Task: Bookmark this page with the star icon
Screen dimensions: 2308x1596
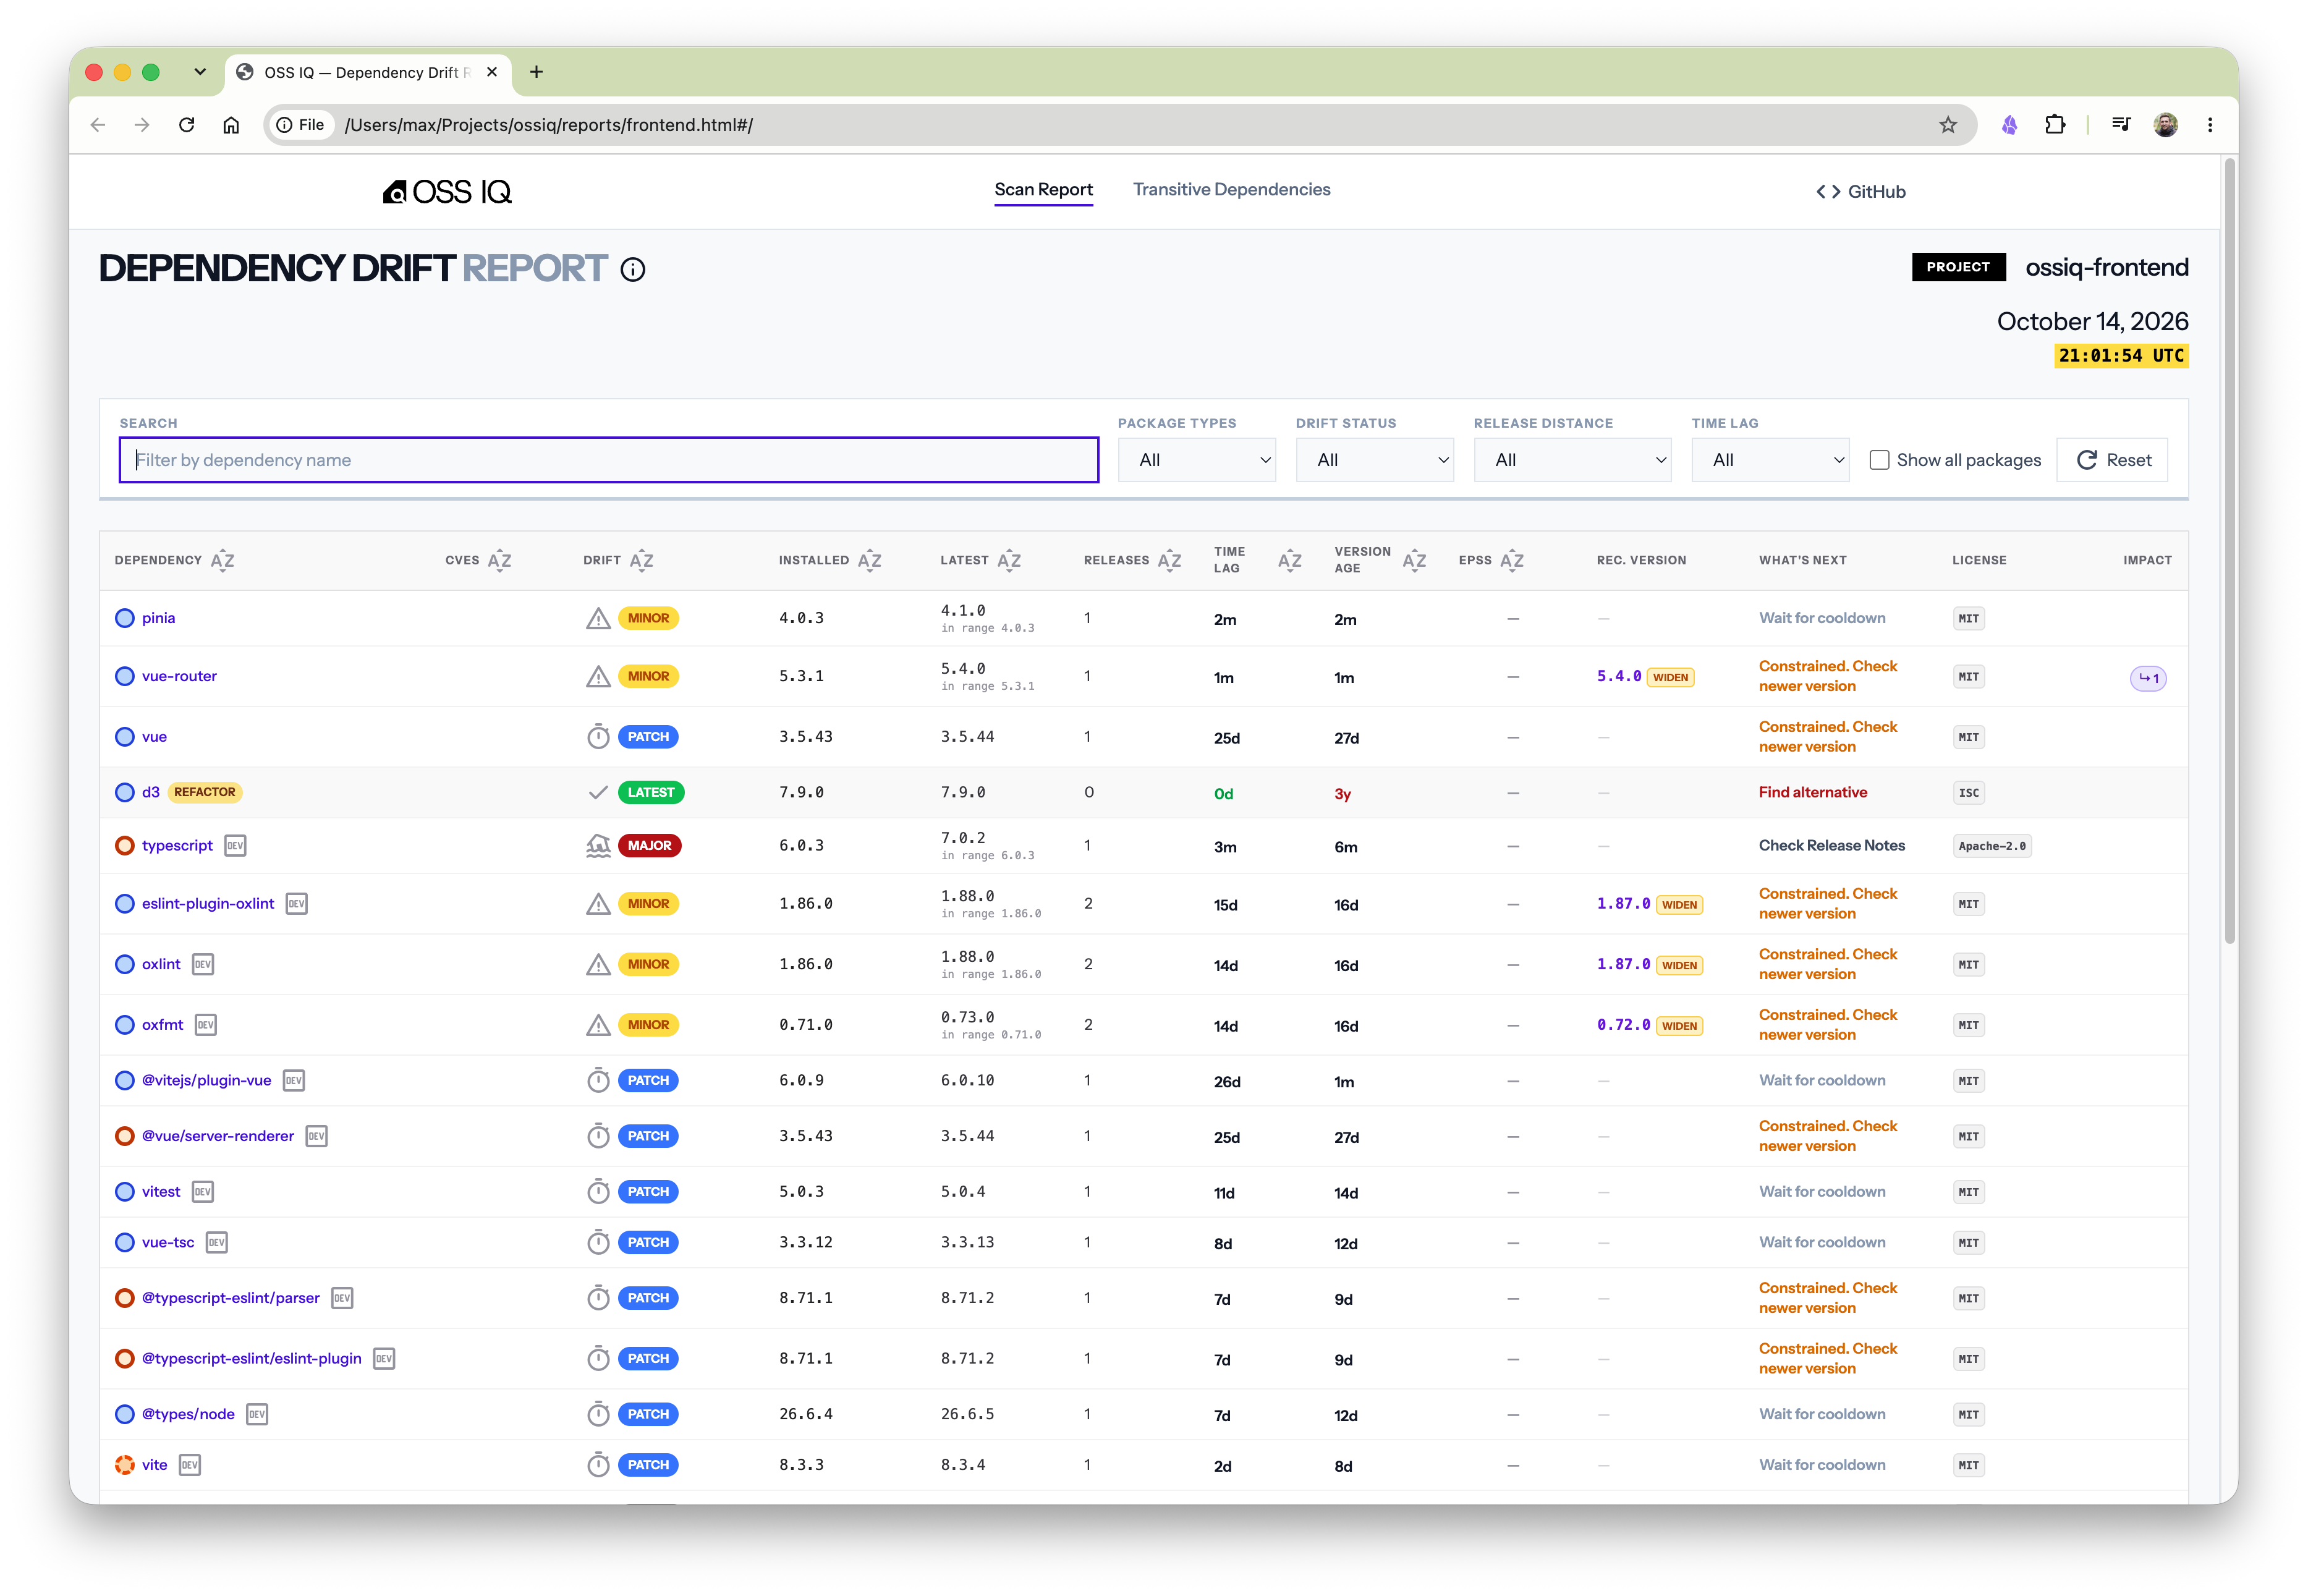Action: (1947, 125)
